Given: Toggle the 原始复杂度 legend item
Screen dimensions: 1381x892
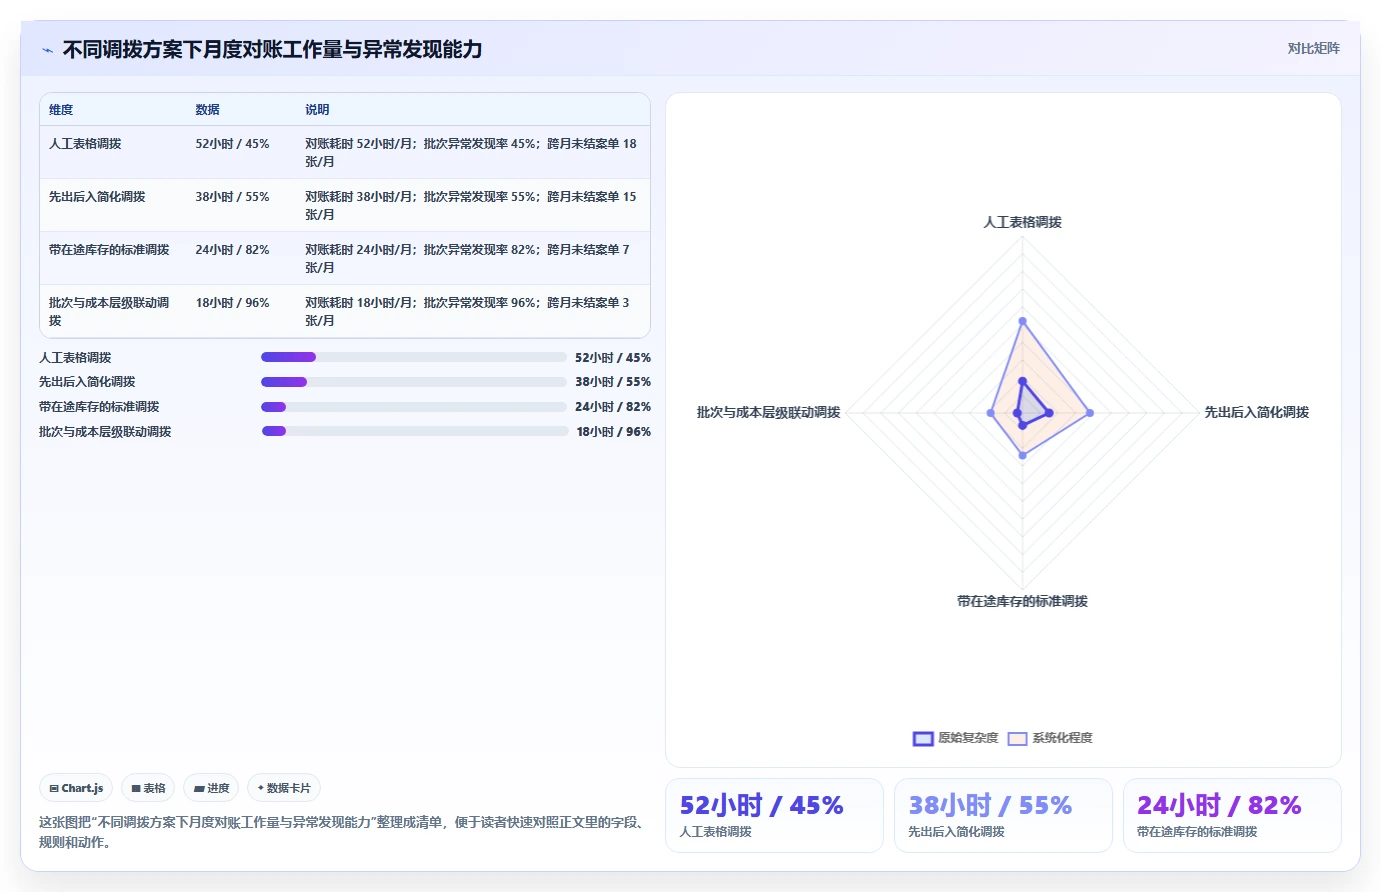Looking at the screenshot, I should click(x=955, y=738).
